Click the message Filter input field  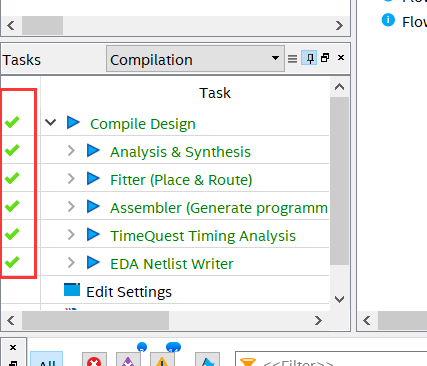tap(331, 360)
